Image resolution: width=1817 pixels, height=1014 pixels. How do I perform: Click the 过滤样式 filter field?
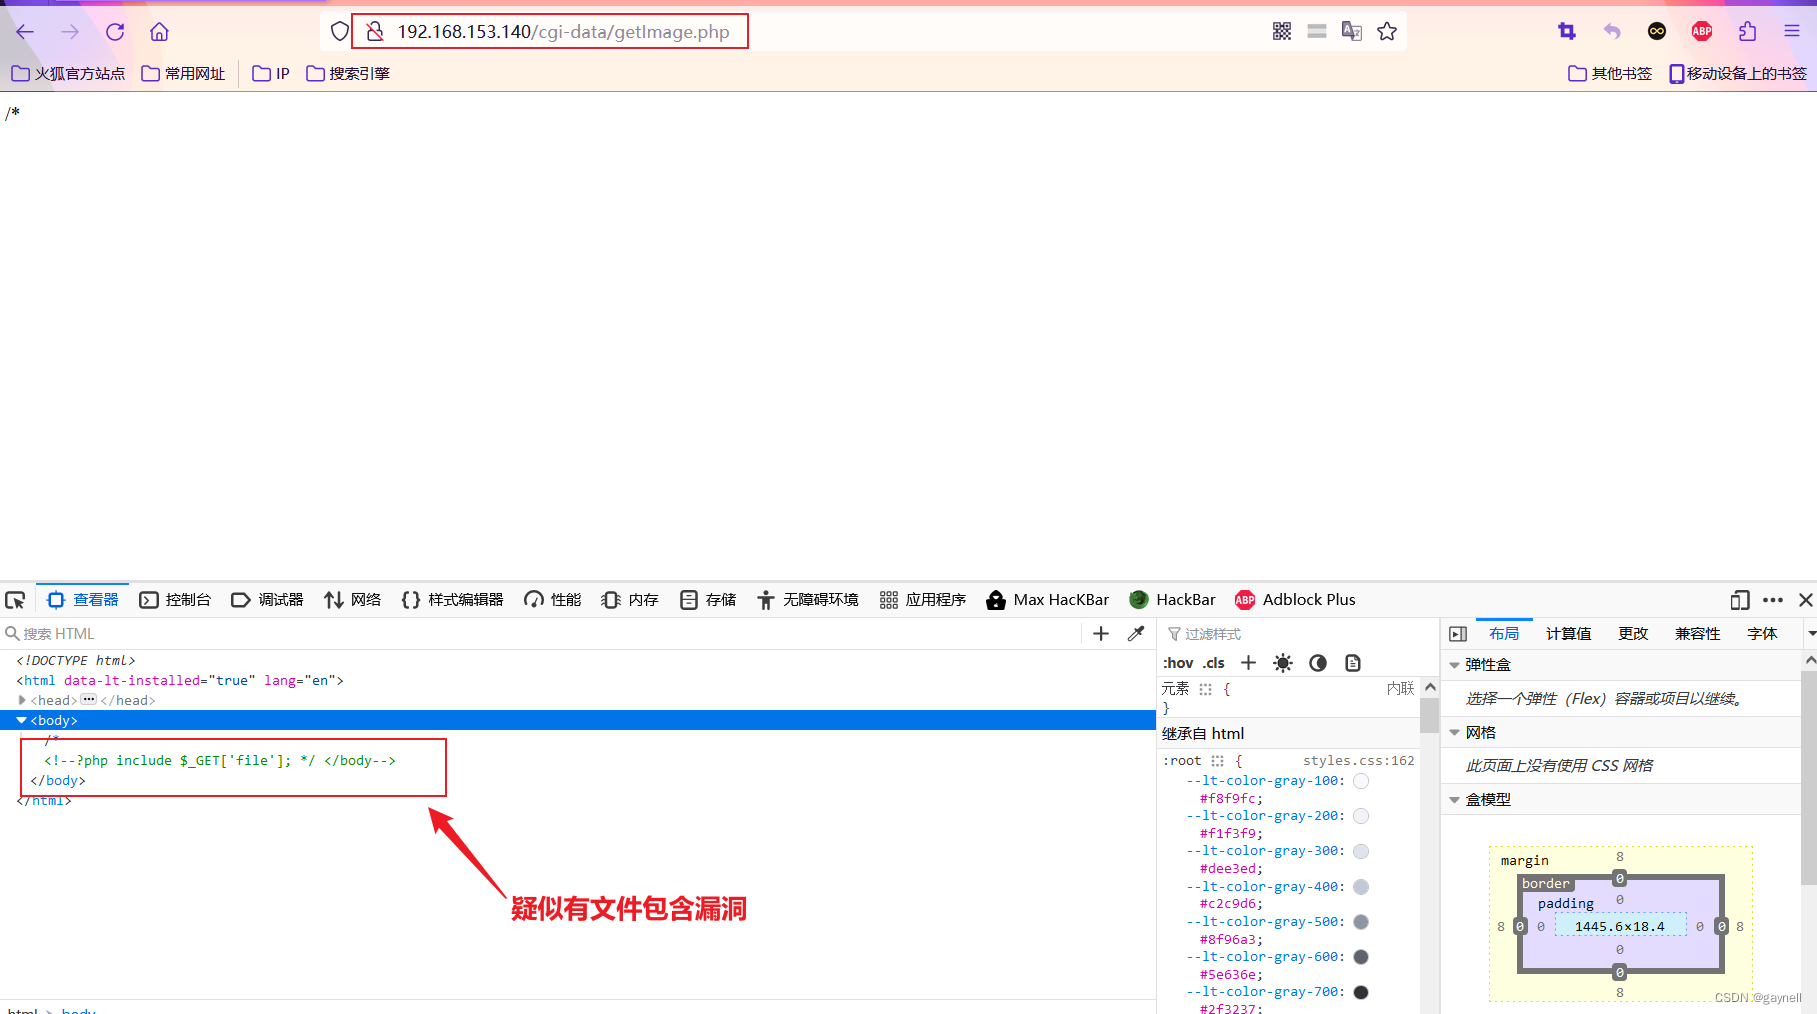click(x=1298, y=634)
